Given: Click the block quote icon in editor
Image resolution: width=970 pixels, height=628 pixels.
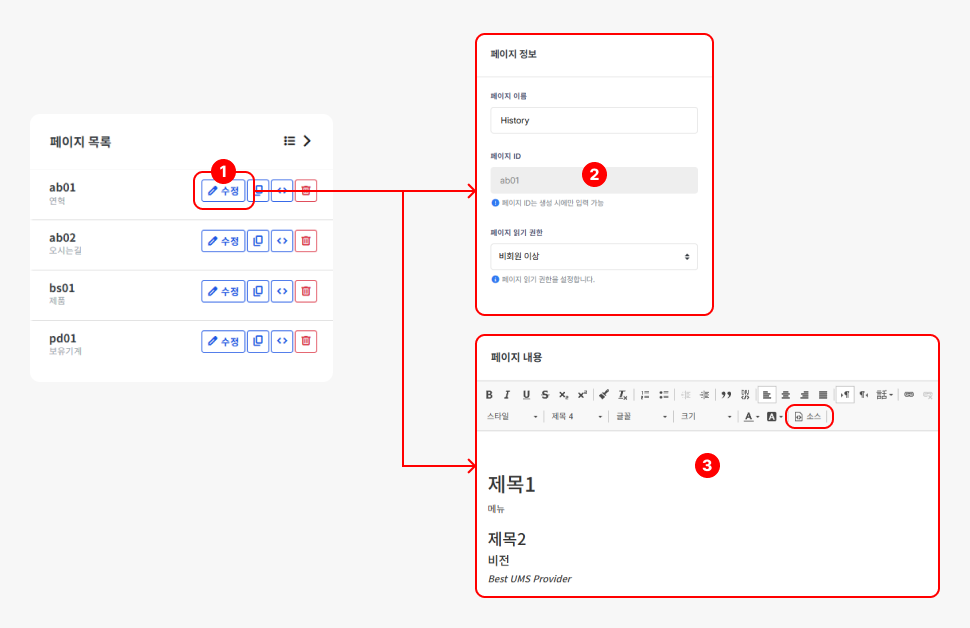Looking at the screenshot, I should [x=726, y=395].
